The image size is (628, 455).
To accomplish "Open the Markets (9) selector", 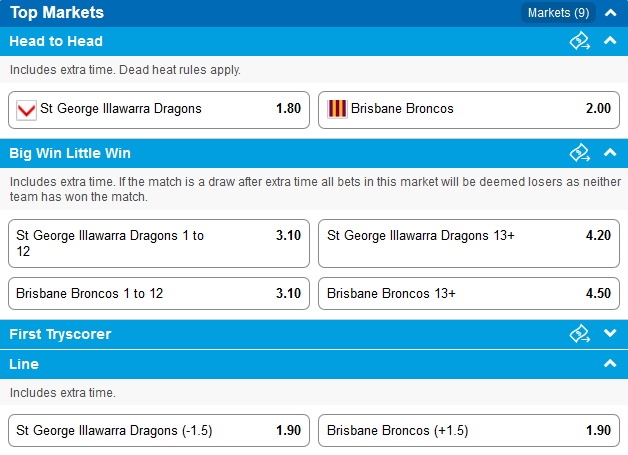I will 558,13.
